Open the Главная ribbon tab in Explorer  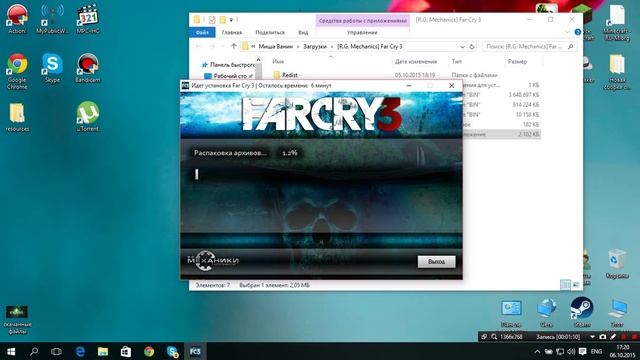232,32
